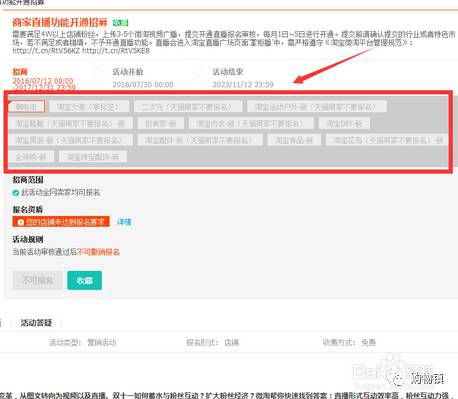Image resolution: width=458 pixels, height=399 pixels.
Task: Click the 活动开始 timeline step
Action: point(128,72)
